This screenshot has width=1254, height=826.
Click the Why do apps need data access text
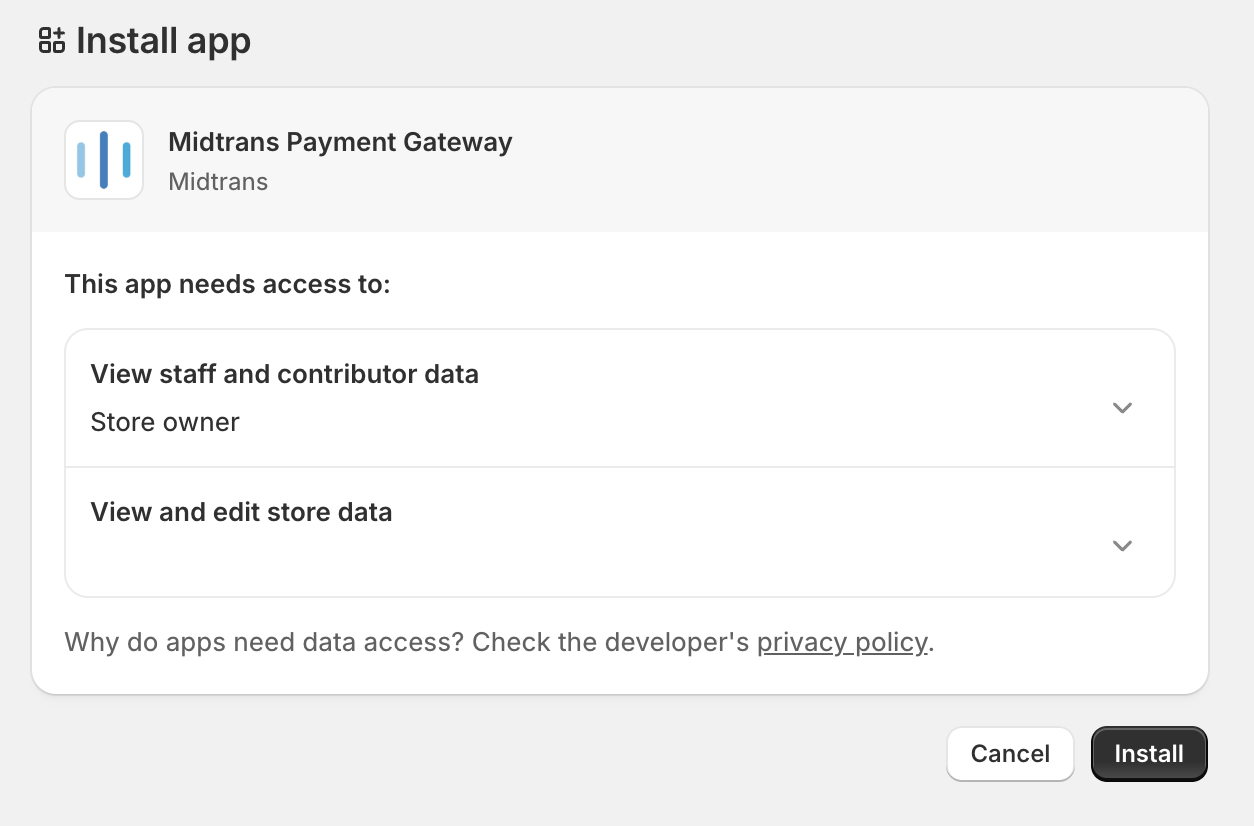[x=264, y=641]
